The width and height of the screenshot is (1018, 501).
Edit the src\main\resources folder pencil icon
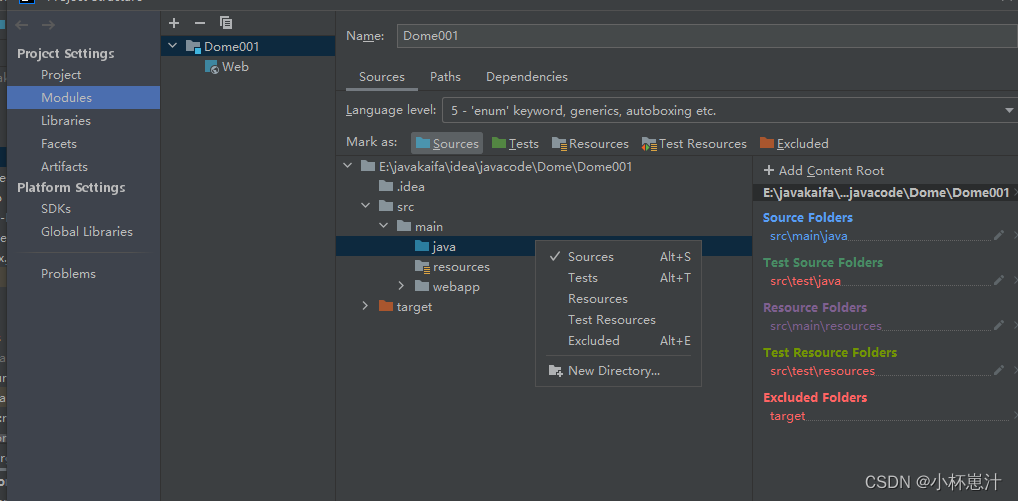pos(999,326)
